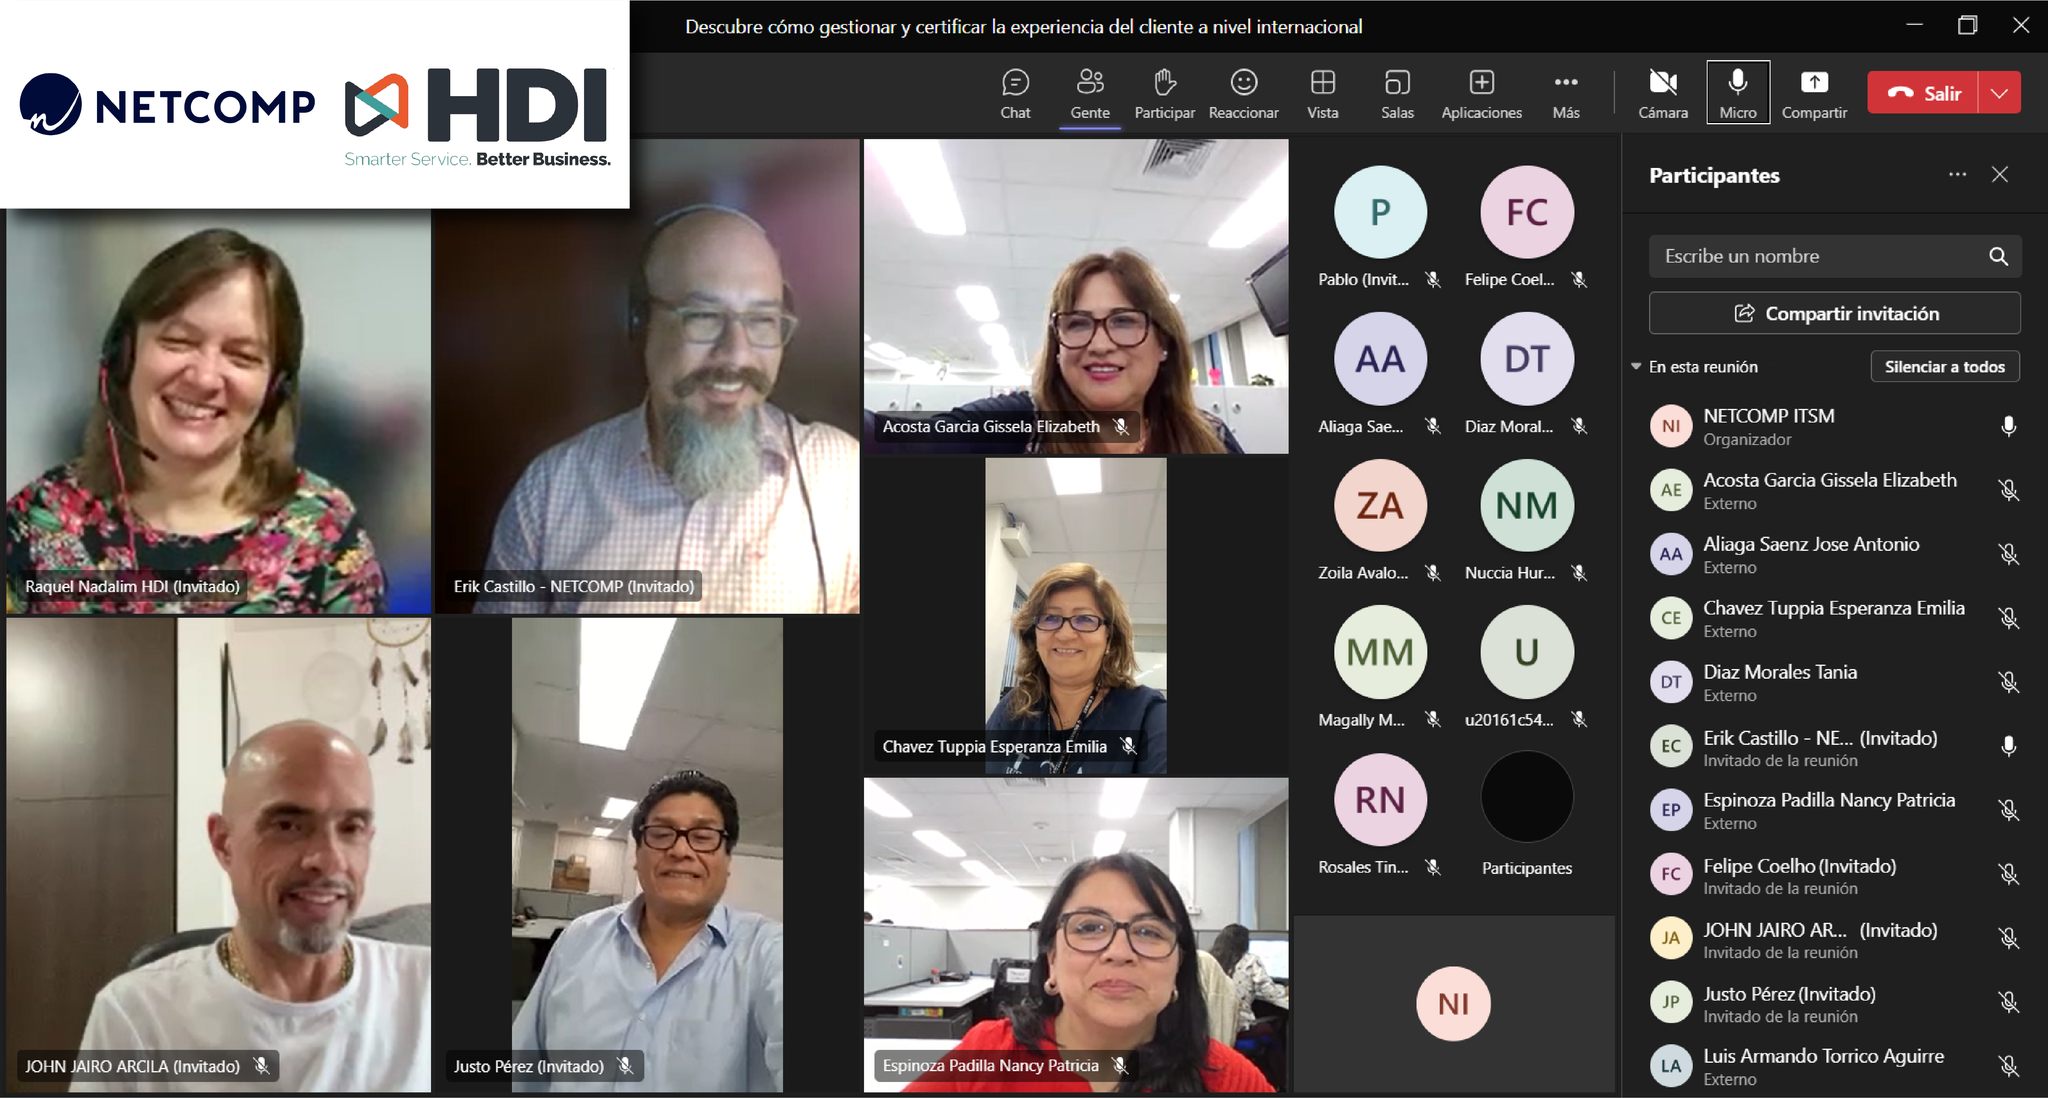Click mic icon for Aliaga Saenz Jose Antonio
2048x1098 pixels.
click(x=2008, y=555)
